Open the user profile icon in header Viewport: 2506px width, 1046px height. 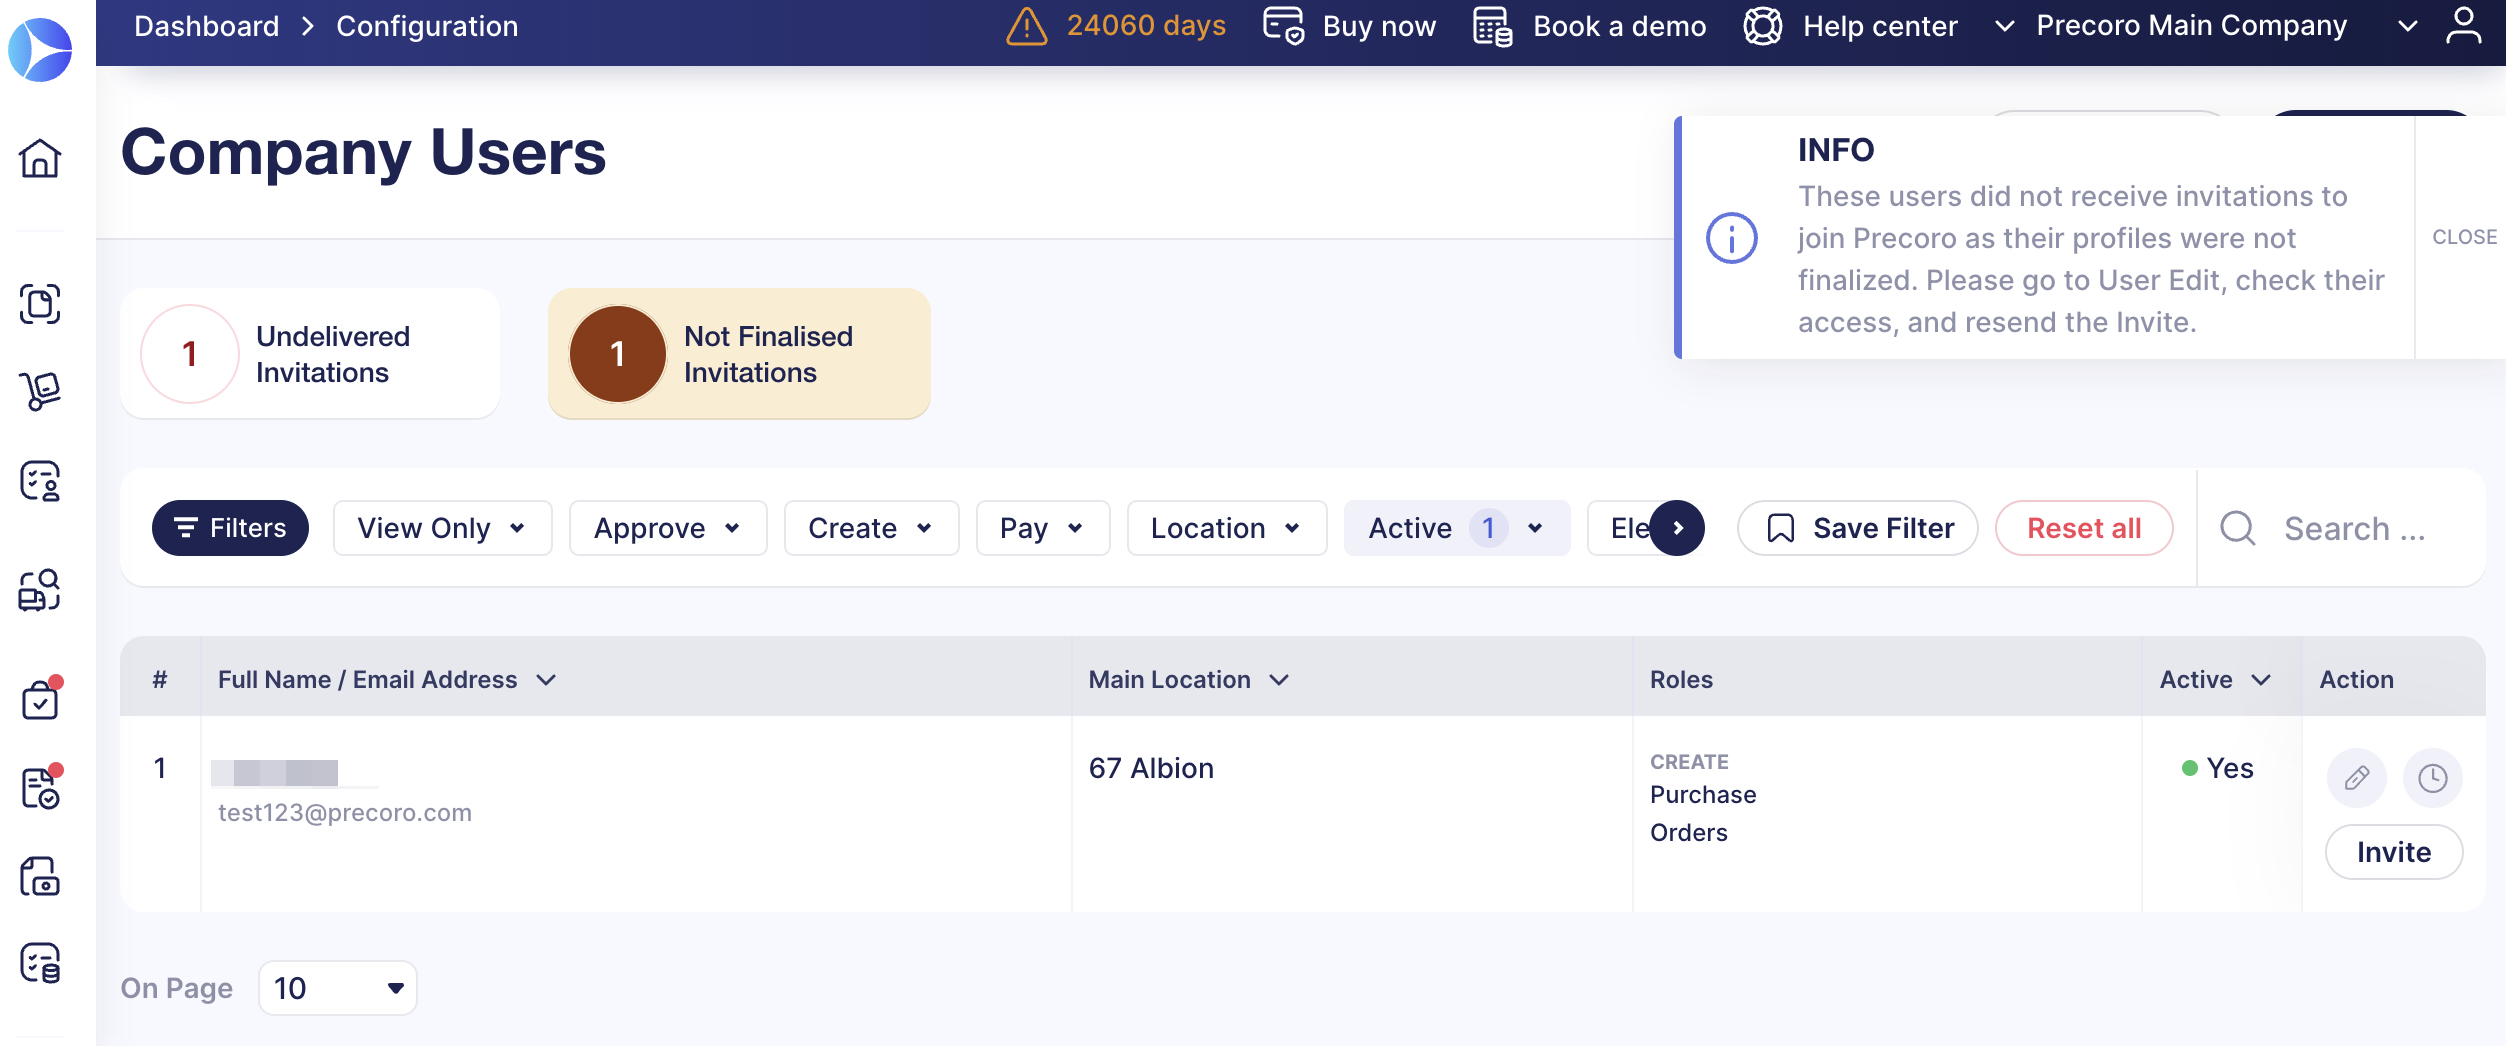click(2462, 26)
